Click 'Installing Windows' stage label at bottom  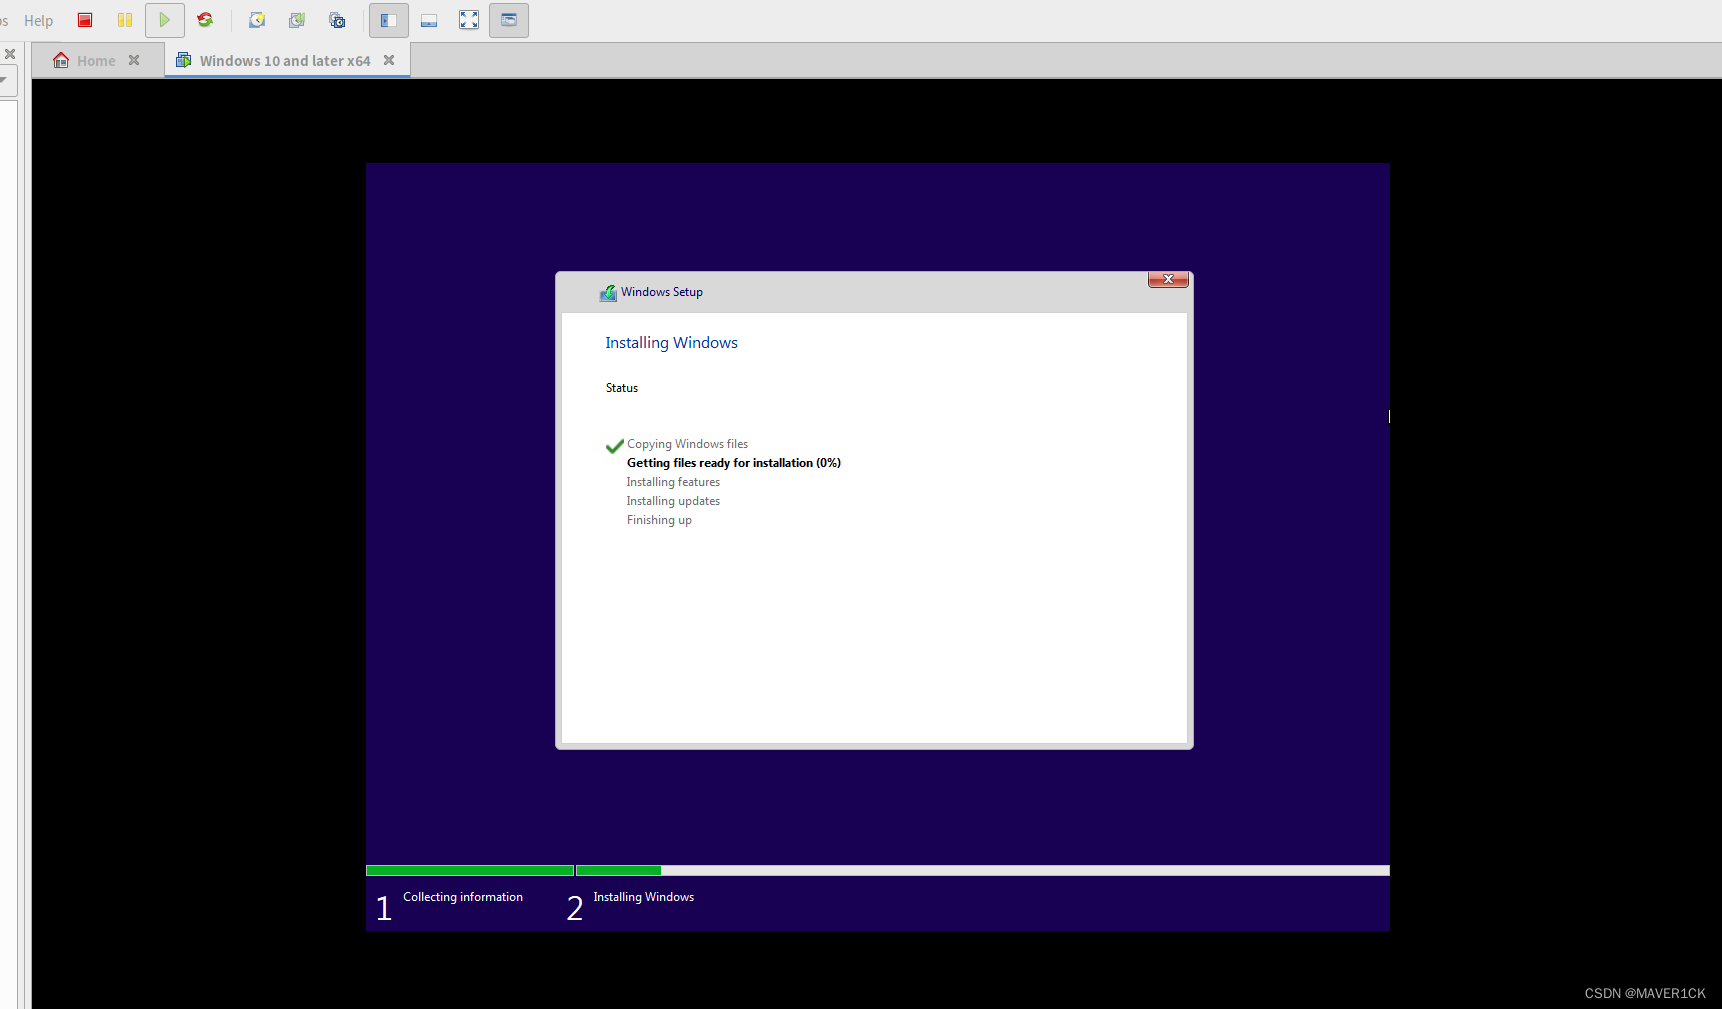[643, 897]
